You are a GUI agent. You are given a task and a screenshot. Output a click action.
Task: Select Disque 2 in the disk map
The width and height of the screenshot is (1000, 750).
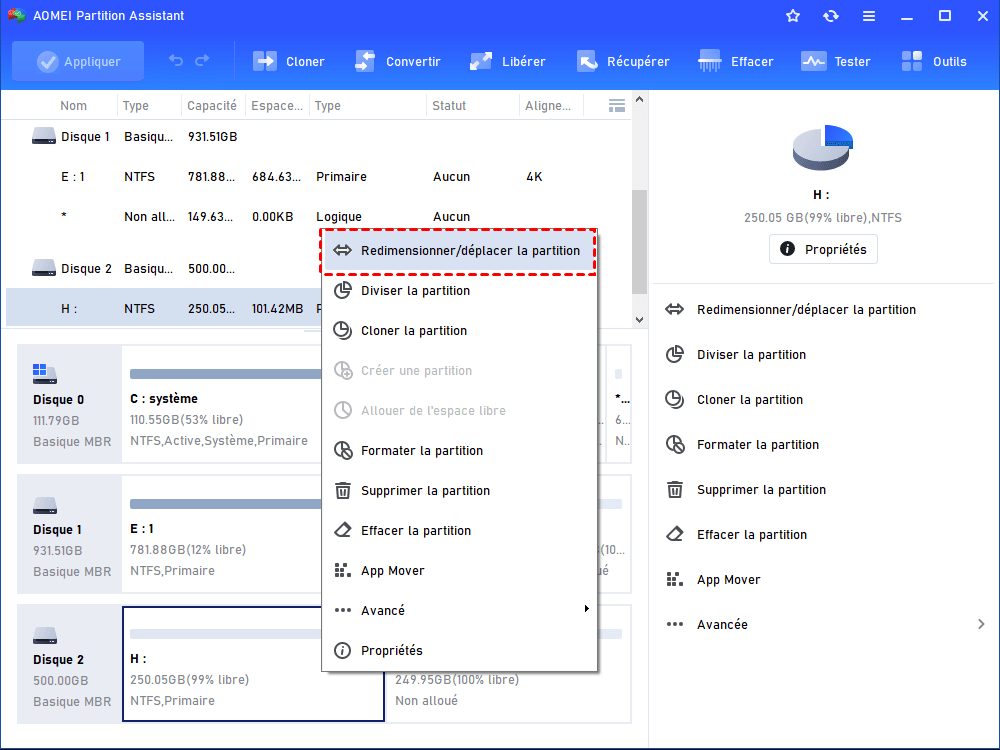[x=70, y=664]
